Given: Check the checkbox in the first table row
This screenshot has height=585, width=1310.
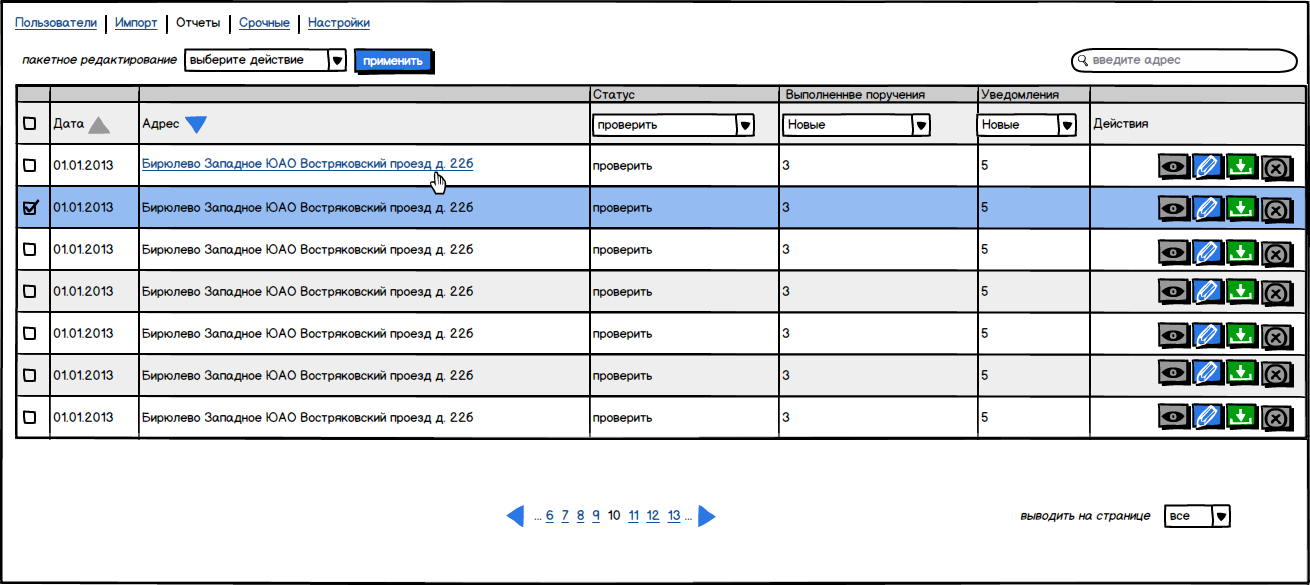Looking at the screenshot, I should coord(29,166).
